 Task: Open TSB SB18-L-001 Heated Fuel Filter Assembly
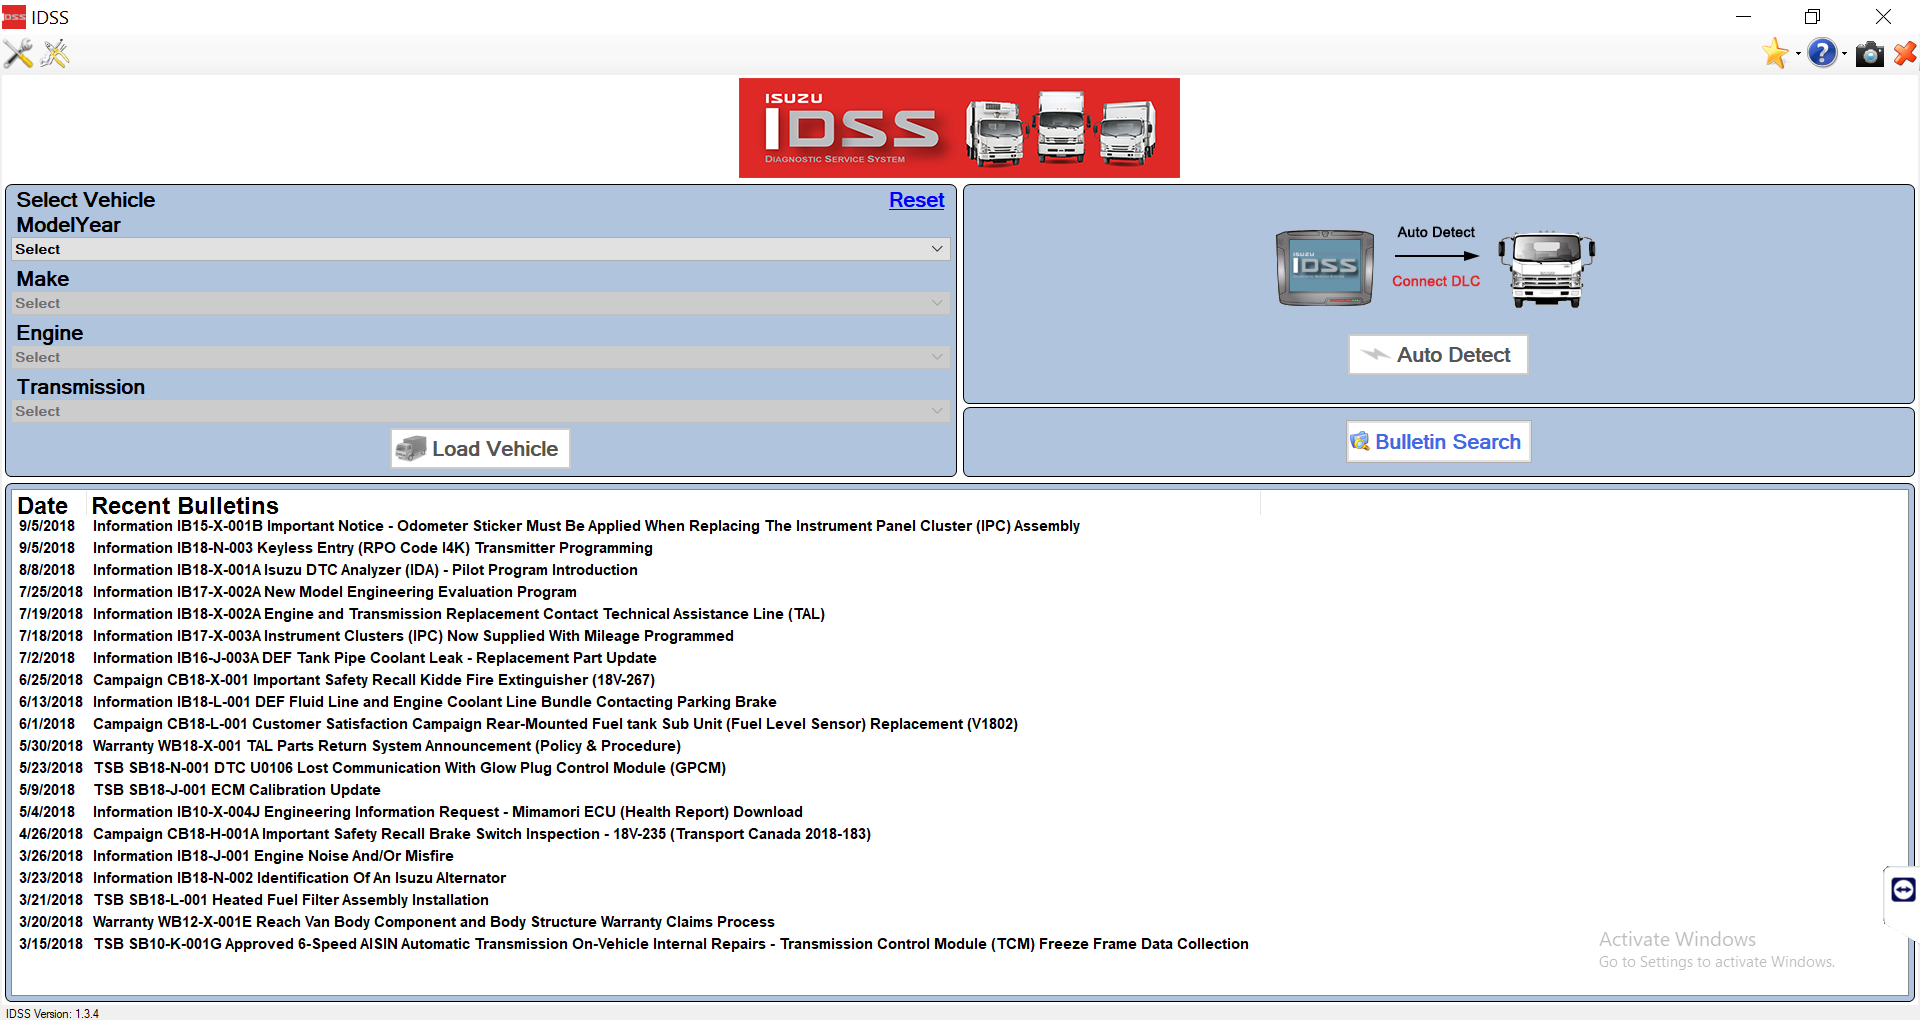coord(291,900)
